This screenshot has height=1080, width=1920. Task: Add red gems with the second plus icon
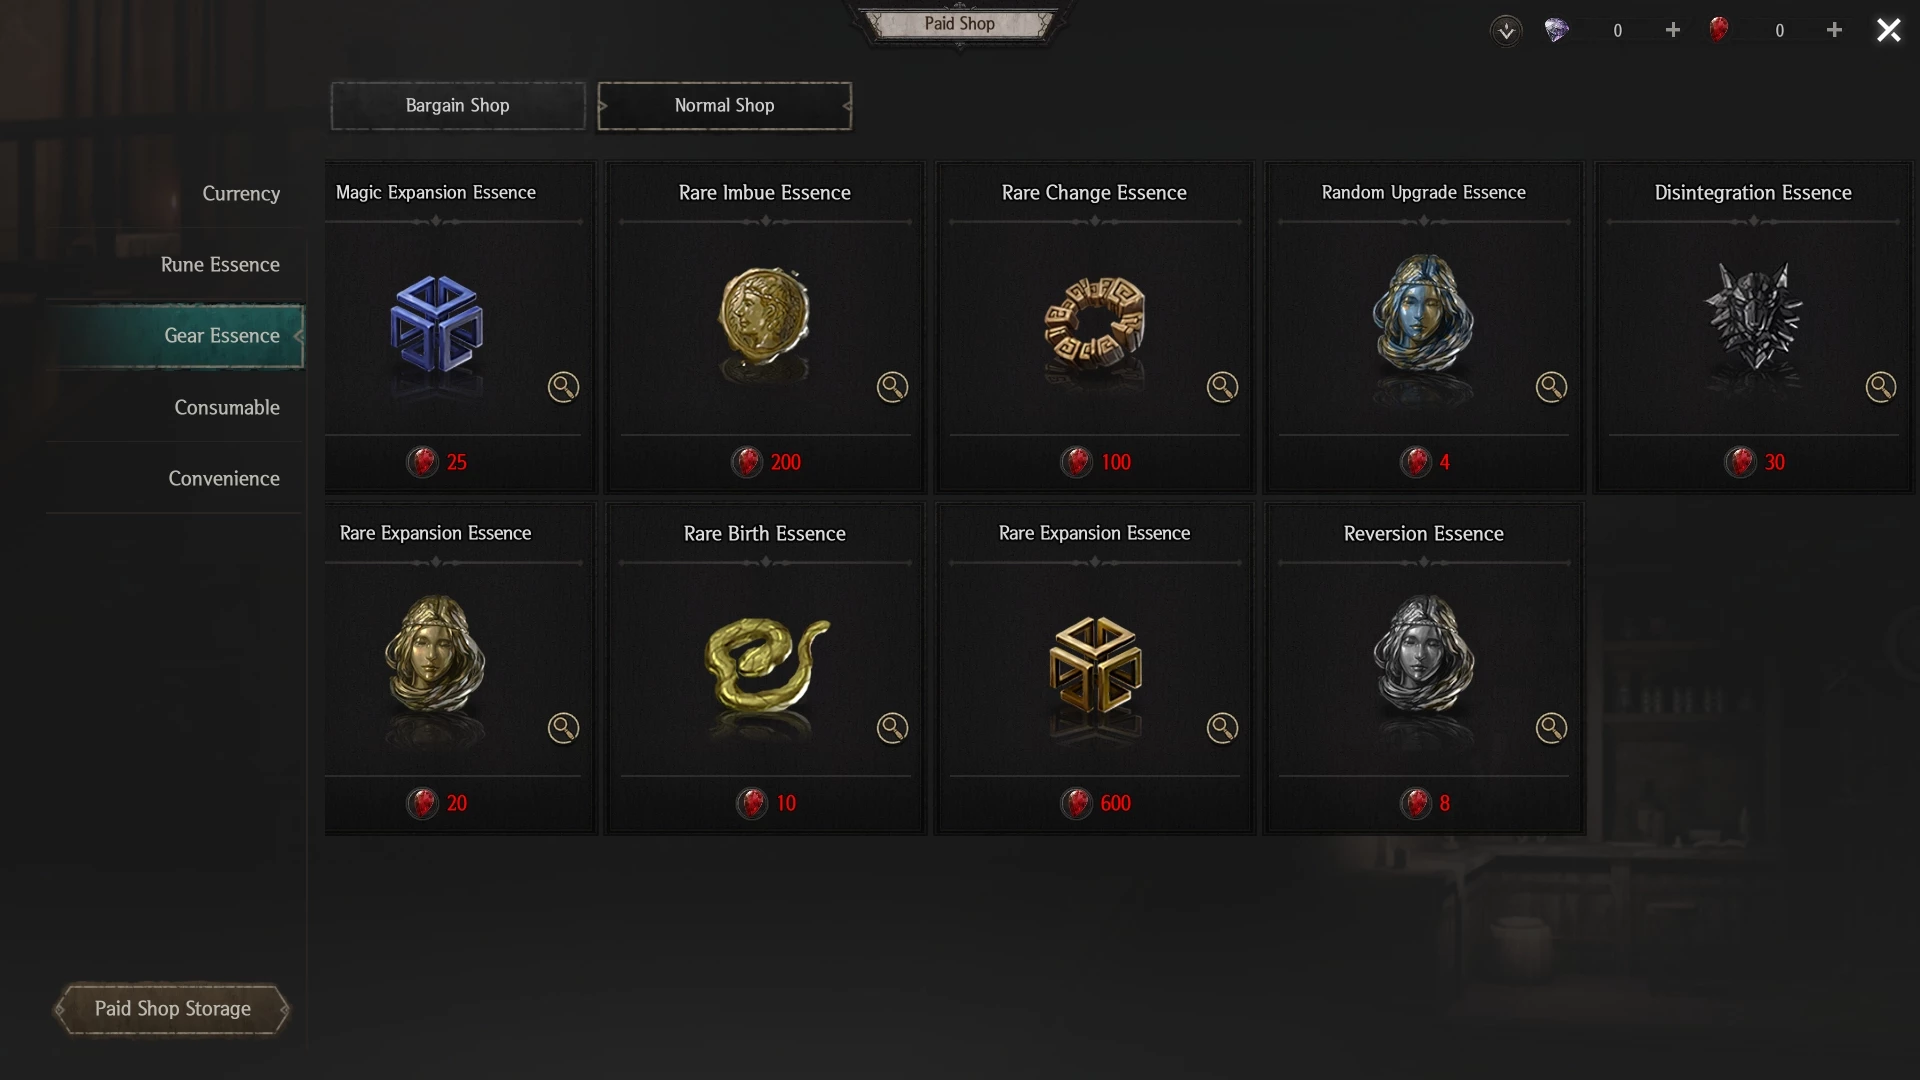1834,30
